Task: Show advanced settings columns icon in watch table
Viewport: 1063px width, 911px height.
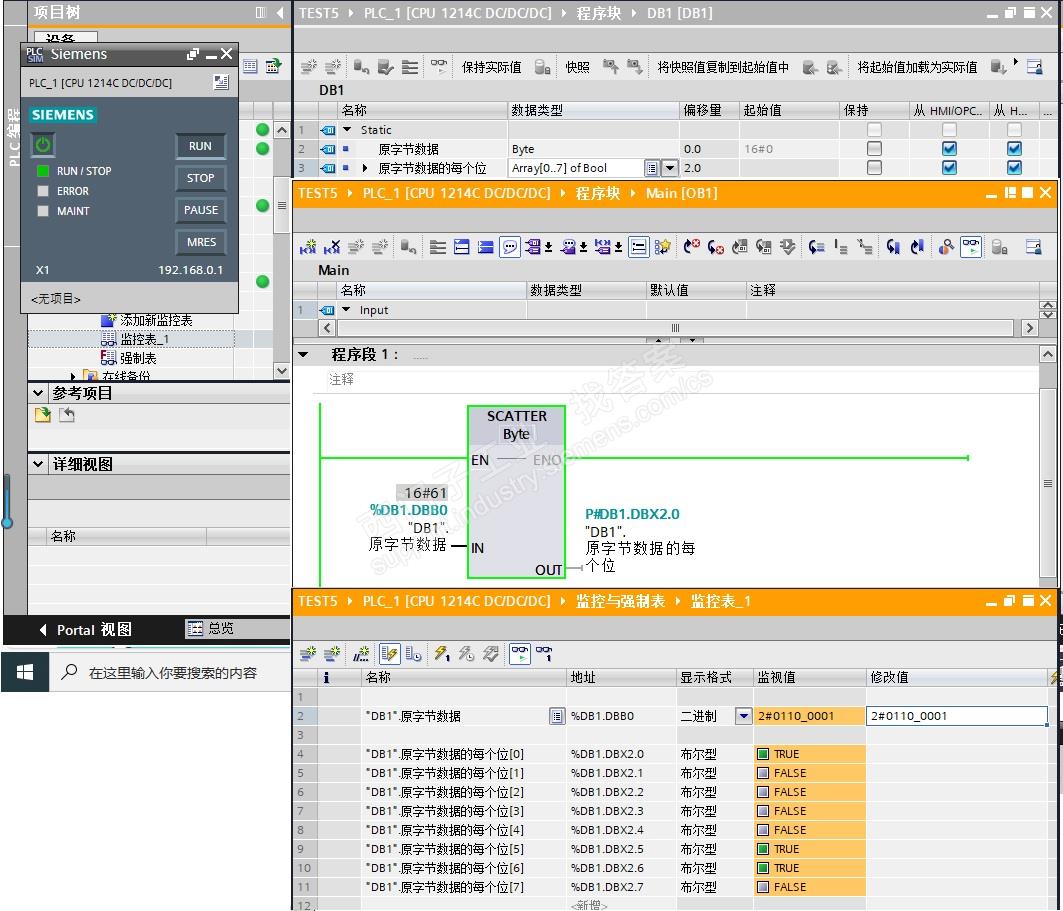Action: tap(414, 653)
